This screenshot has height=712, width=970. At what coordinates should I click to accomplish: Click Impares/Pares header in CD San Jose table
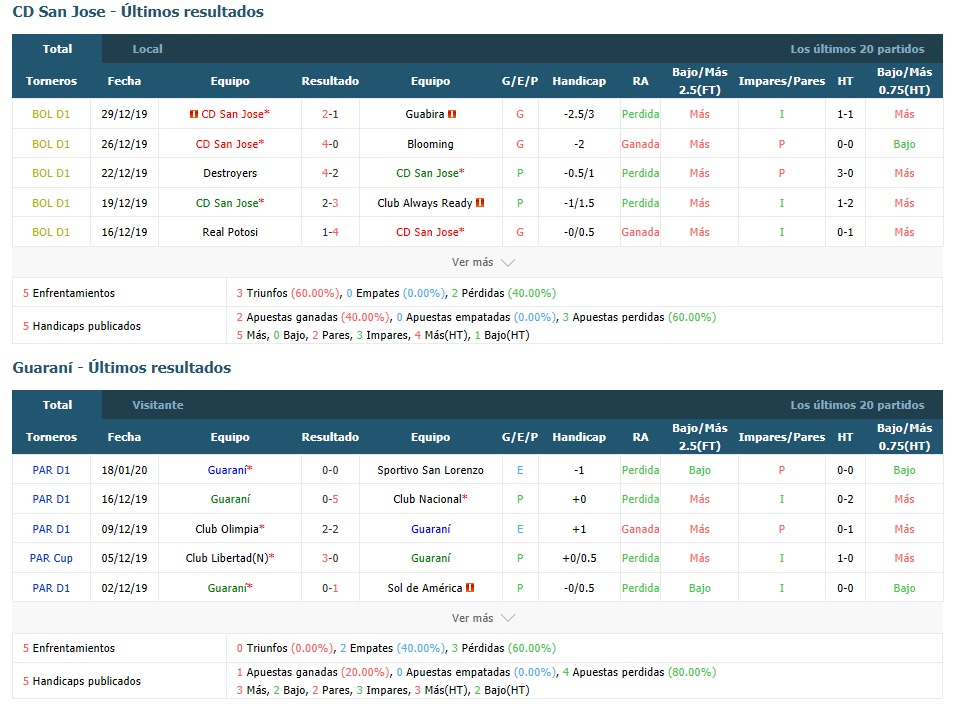(x=781, y=81)
